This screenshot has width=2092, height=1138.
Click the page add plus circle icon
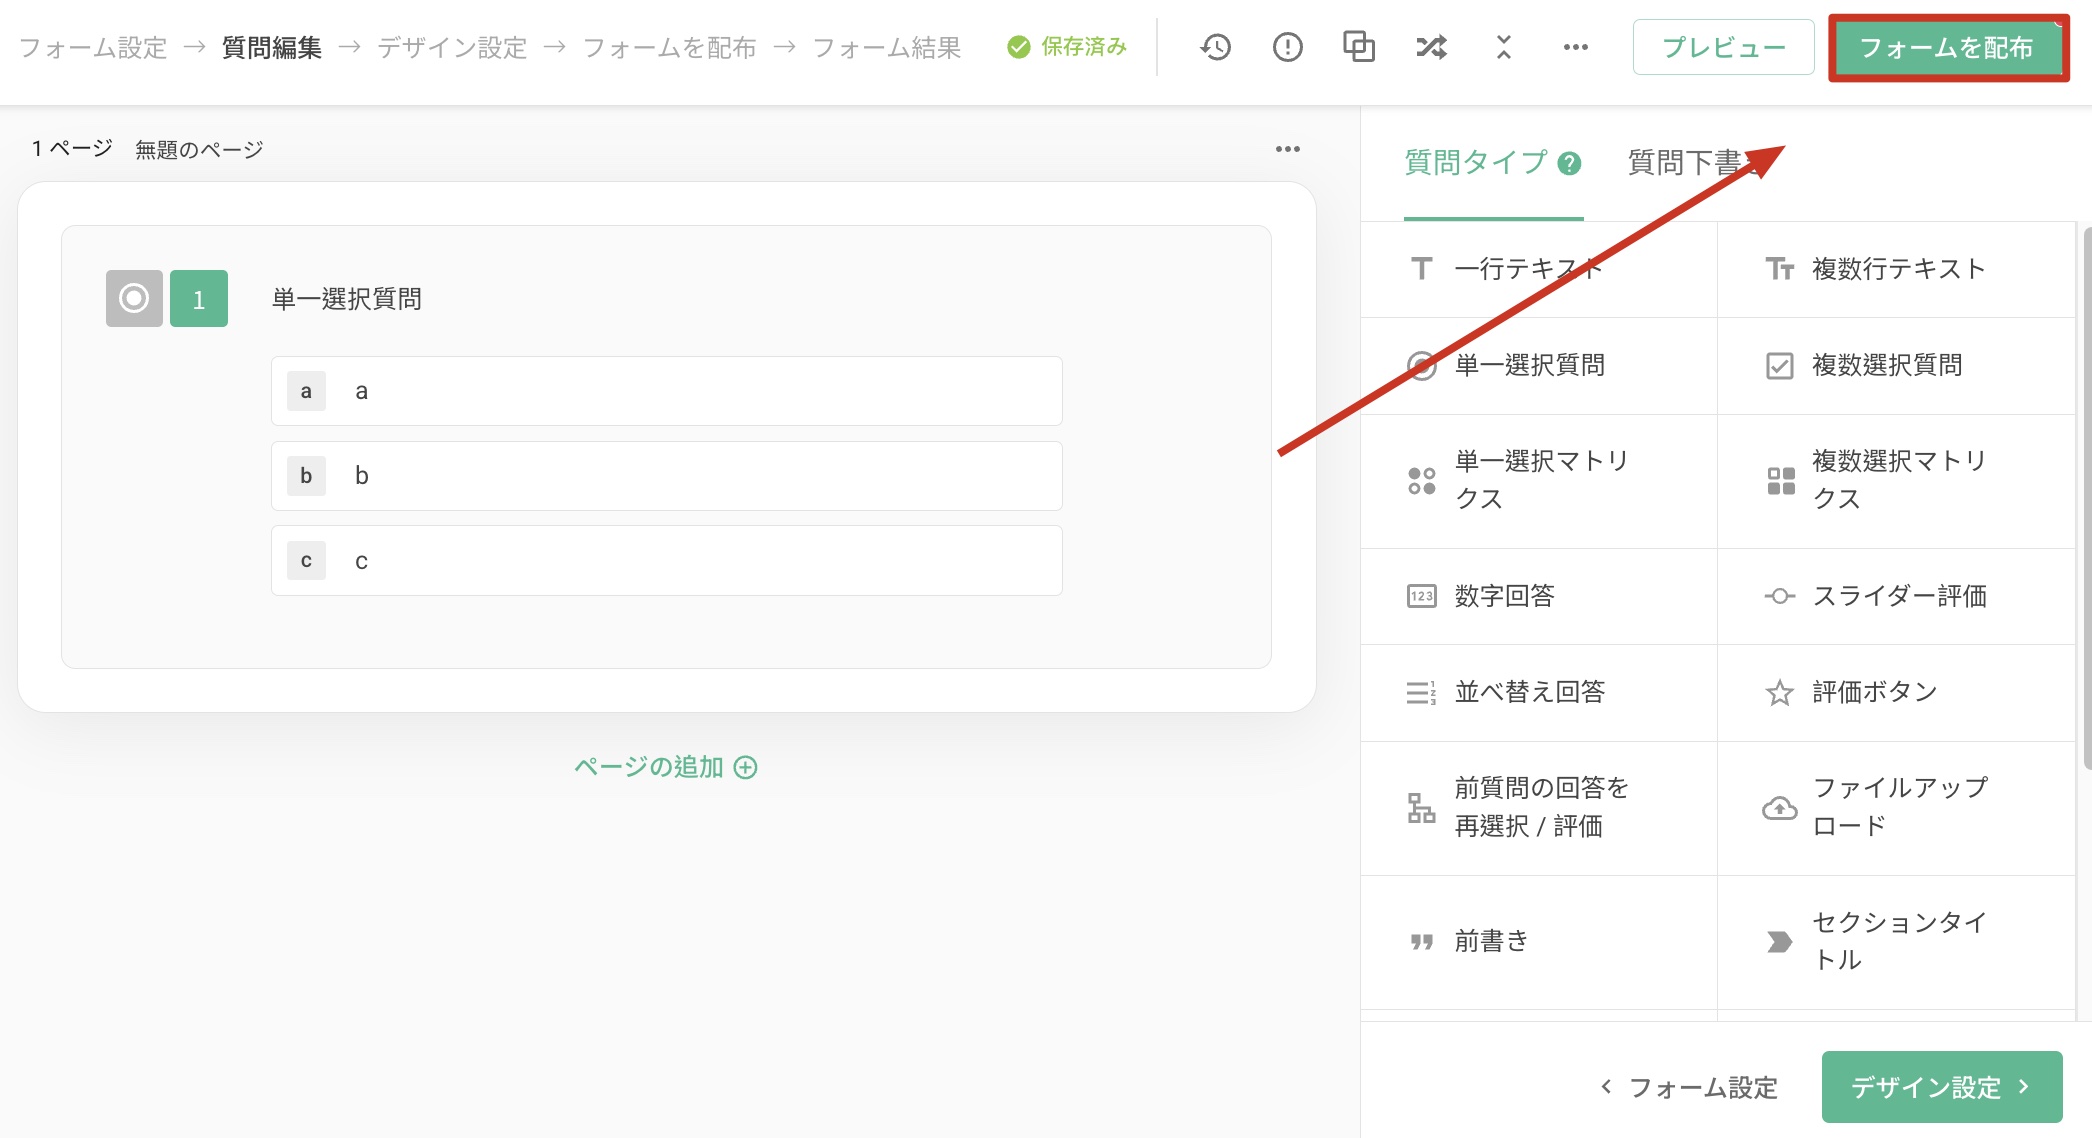point(746,767)
